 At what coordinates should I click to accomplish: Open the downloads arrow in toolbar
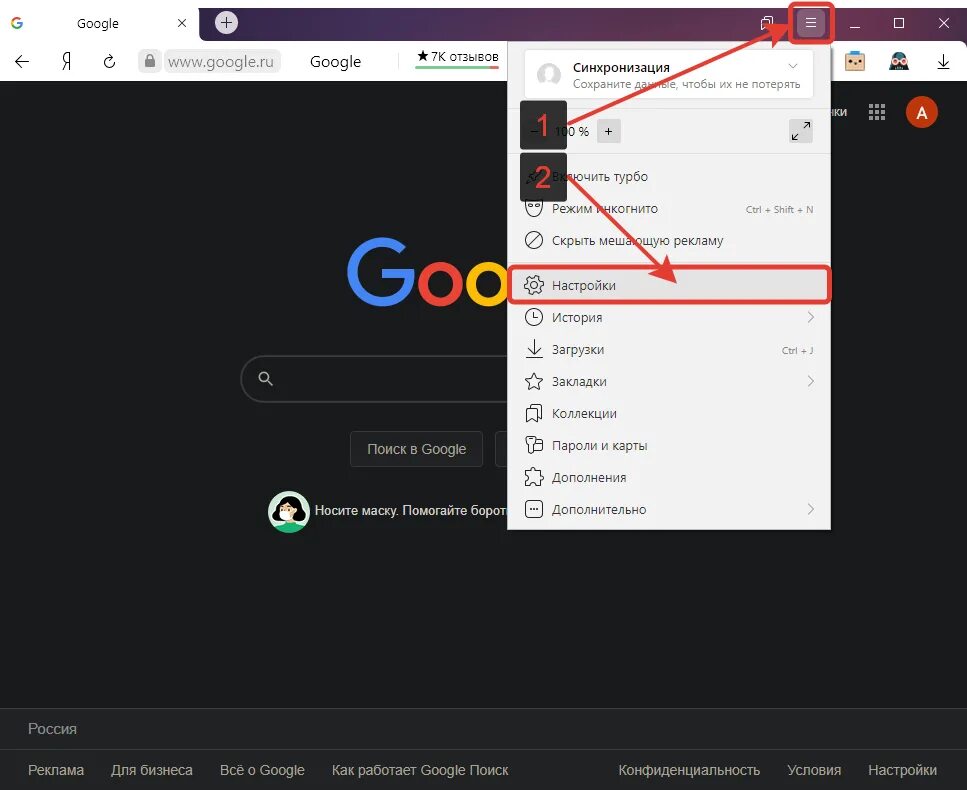(x=943, y=62)
